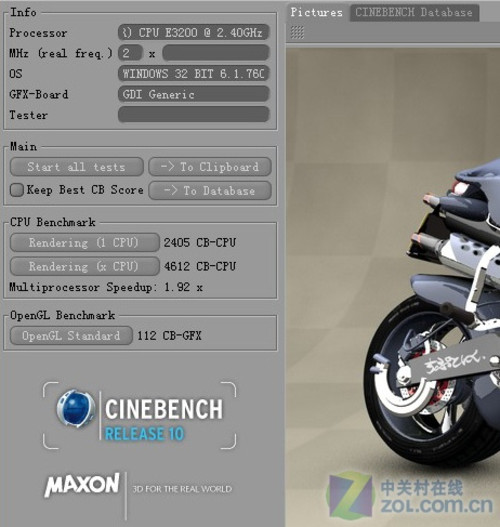Click the MAXON logo

82,485
